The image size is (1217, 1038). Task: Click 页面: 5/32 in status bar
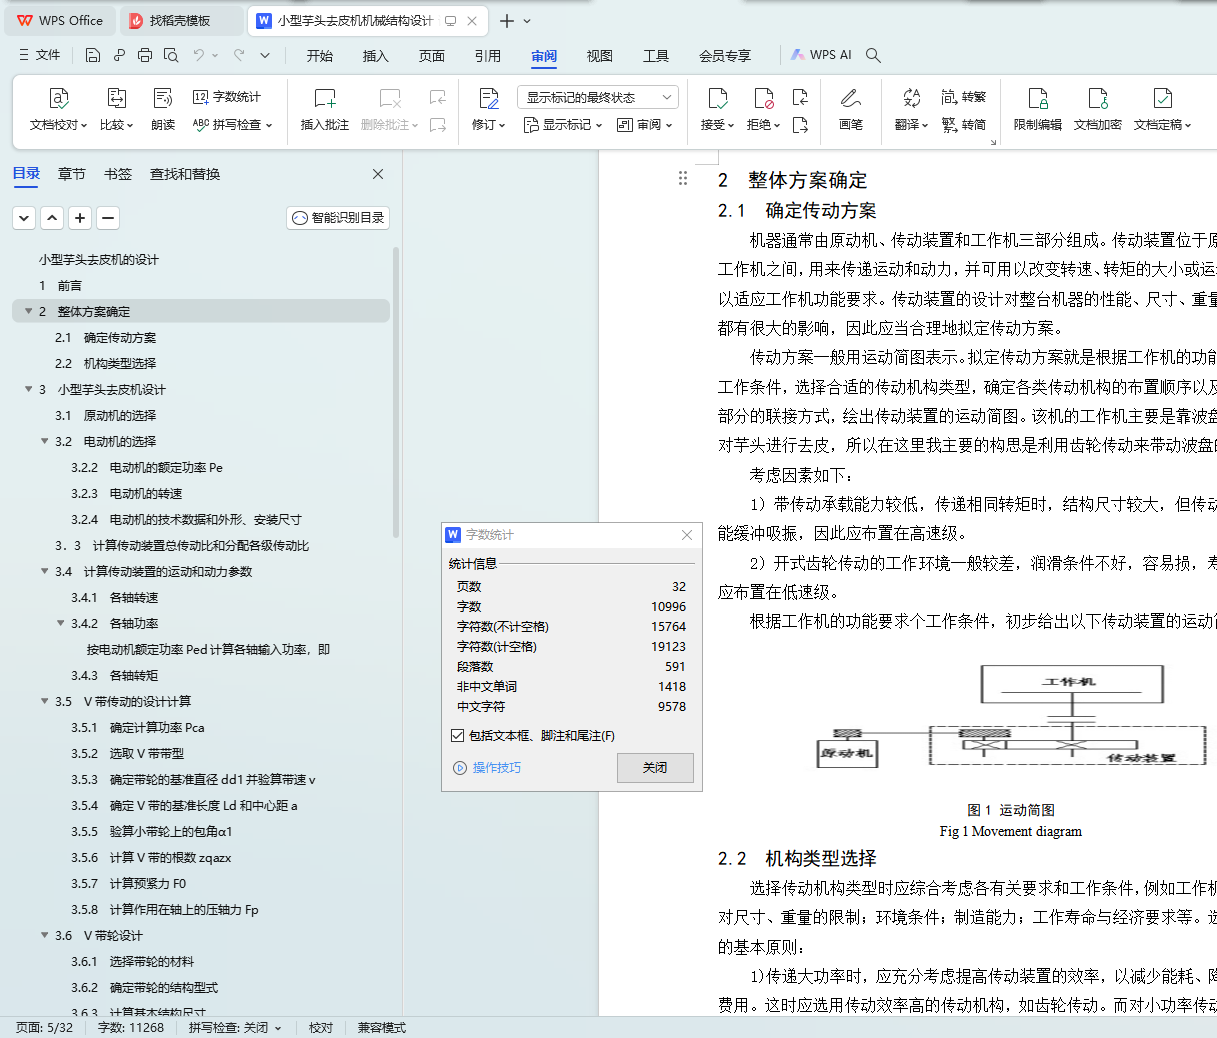click(x=45, y=1028)
